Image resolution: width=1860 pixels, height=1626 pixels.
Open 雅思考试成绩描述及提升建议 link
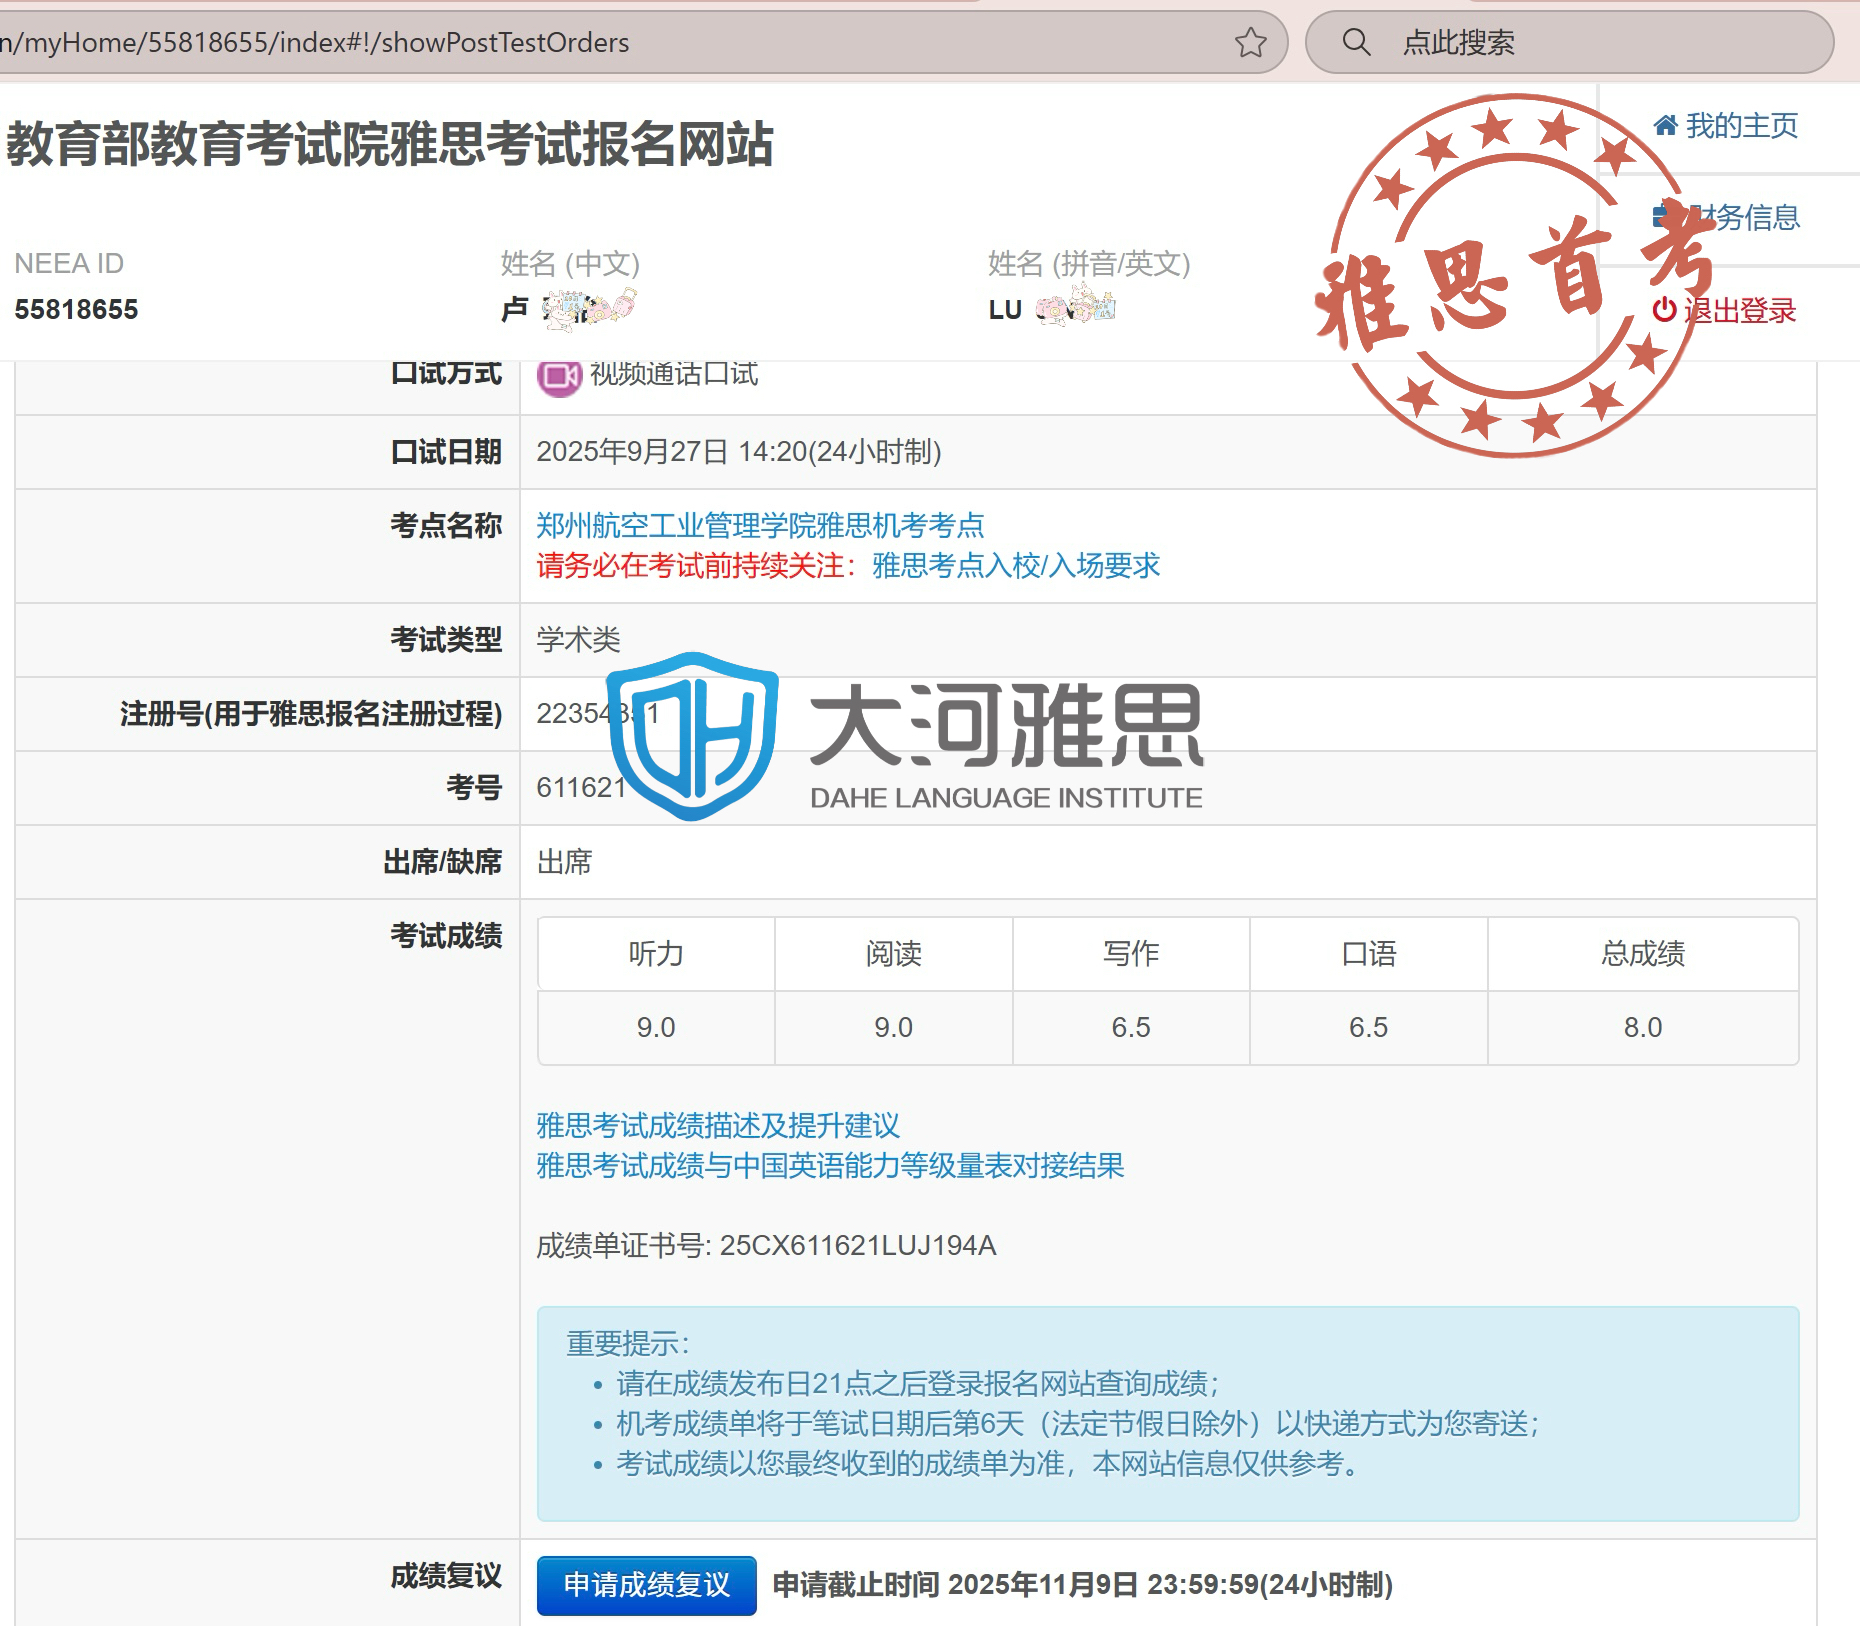(x=718, y=1125)
